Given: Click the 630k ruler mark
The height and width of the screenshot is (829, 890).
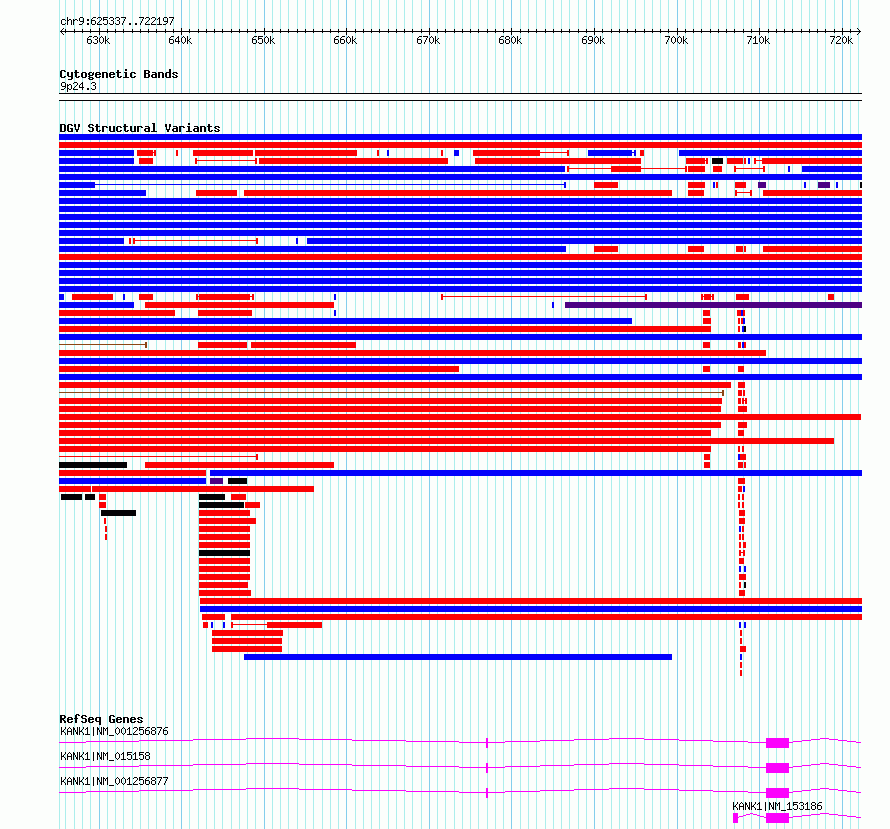Looking at the screenshot, I should (98, 41).
